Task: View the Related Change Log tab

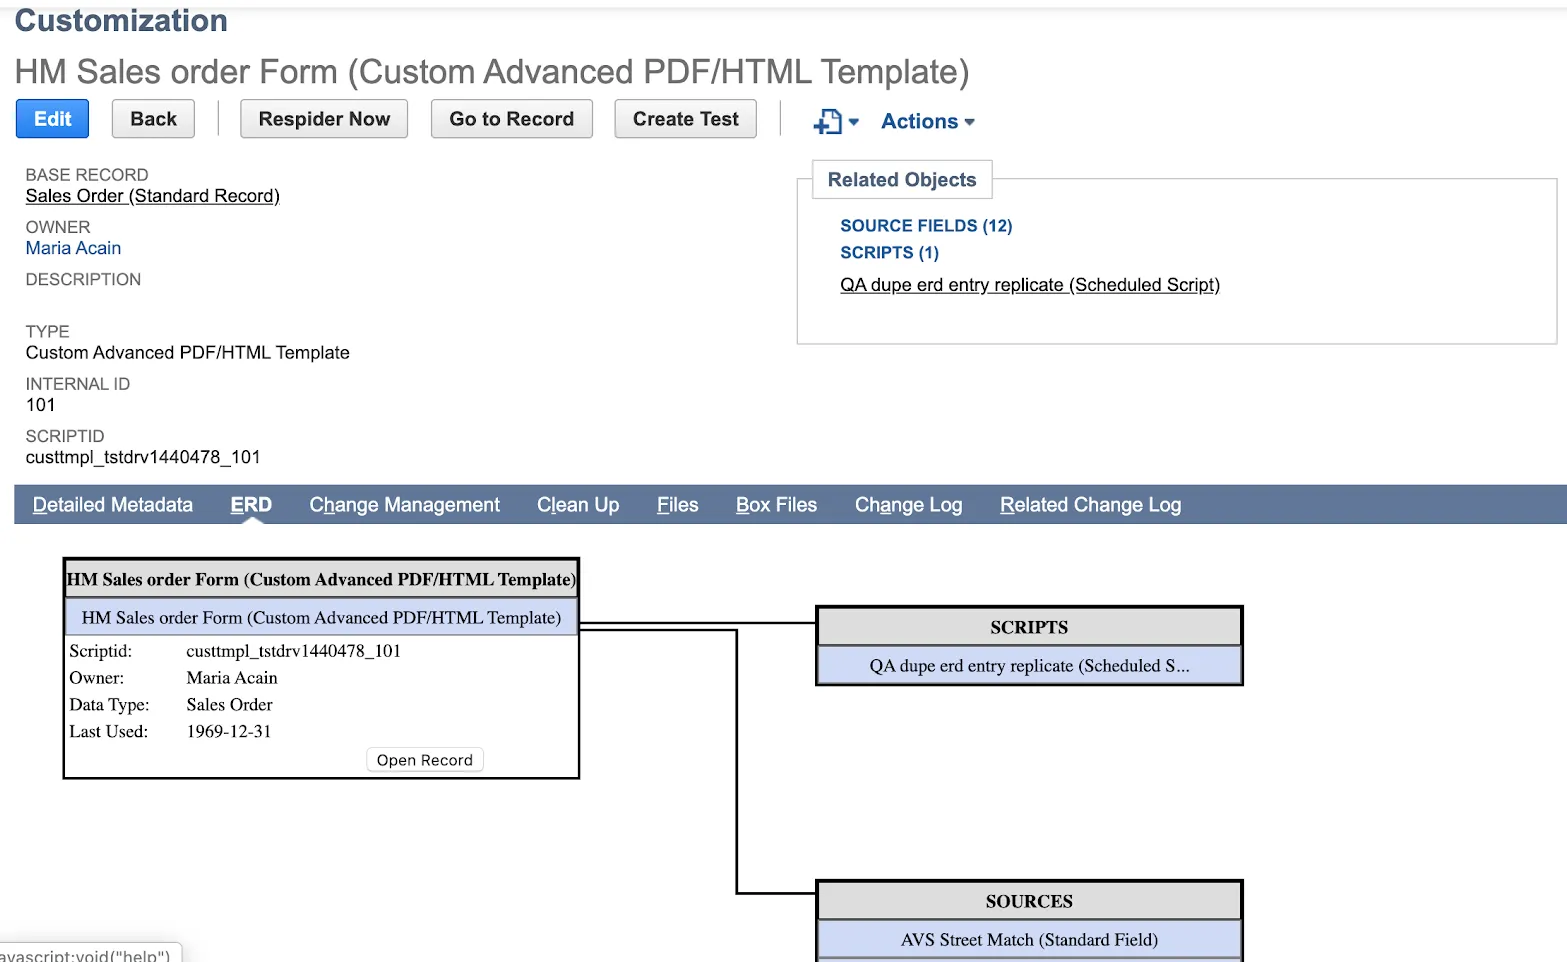Action: click(1091, 505)
